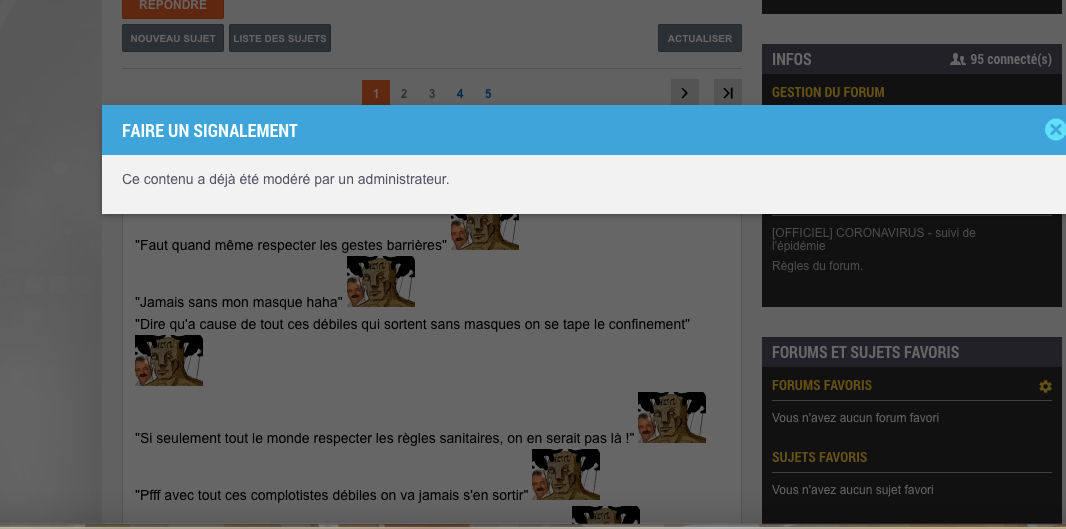Image resolution: width=1066 pixels, height=529 pixels.
Task: Click sticker below the 'confinement' quote
Action: pyautogui.click(x=169, y=360)
